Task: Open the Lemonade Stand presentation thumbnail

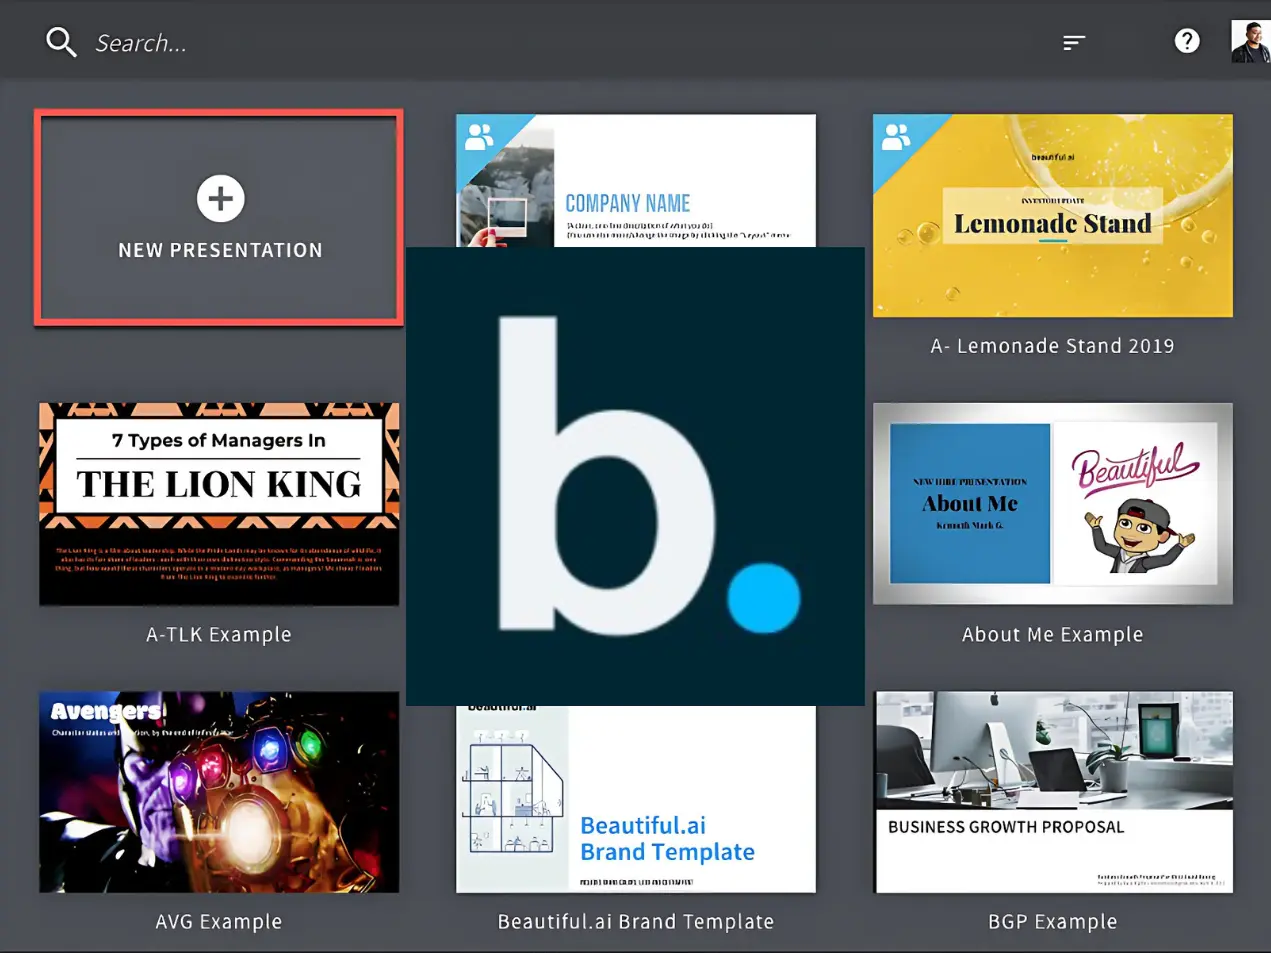Action: (1053, 216)
